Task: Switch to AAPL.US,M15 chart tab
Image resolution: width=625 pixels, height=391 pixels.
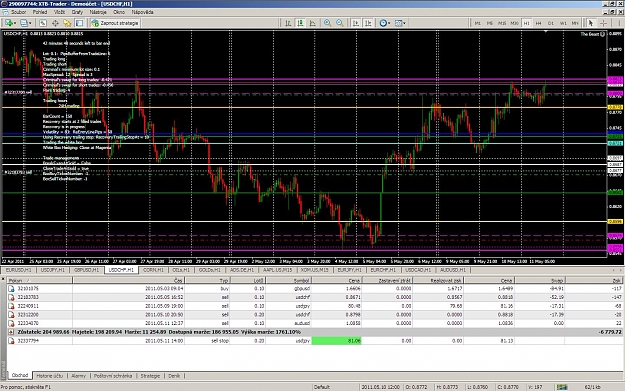Action: pyautogui.click(x=277, y=270)
